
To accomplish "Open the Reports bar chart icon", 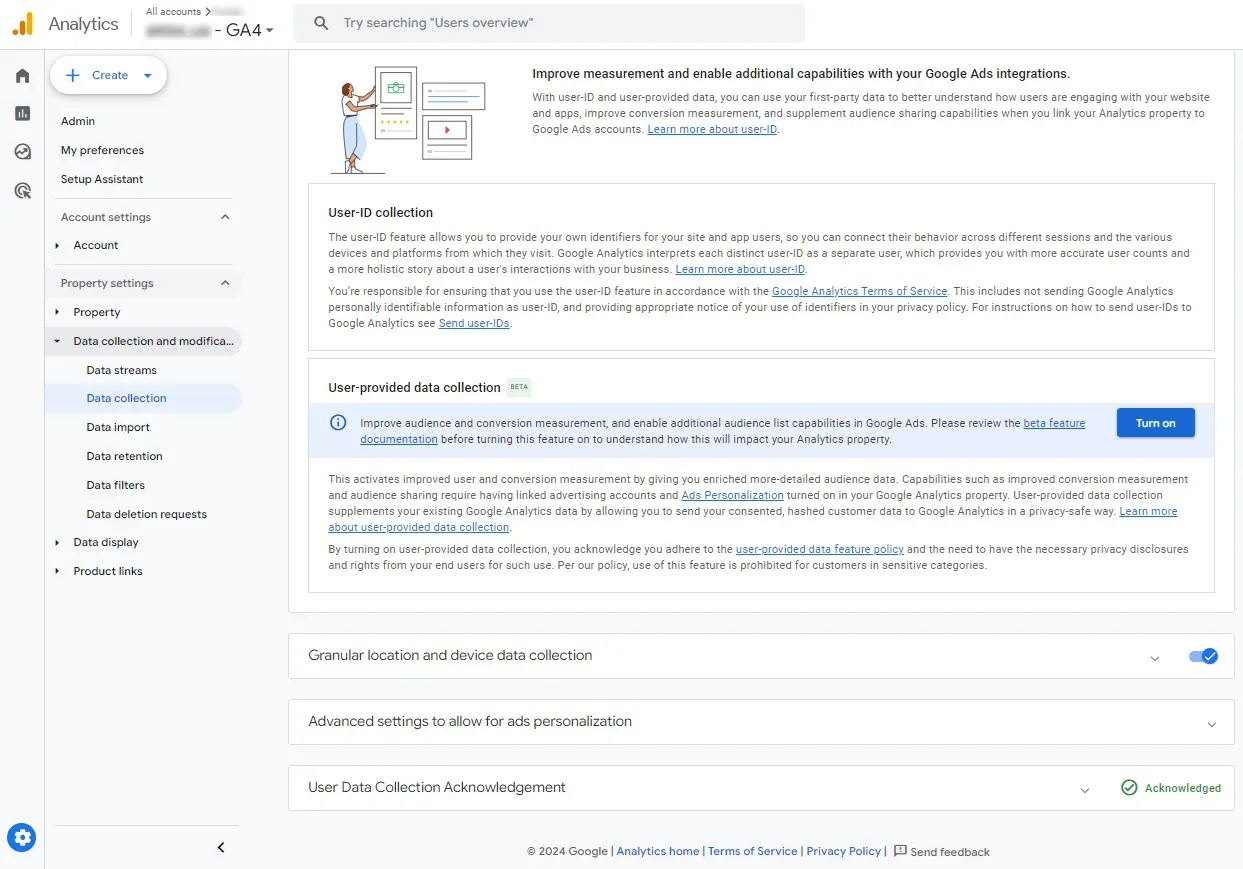I will 22,114.
